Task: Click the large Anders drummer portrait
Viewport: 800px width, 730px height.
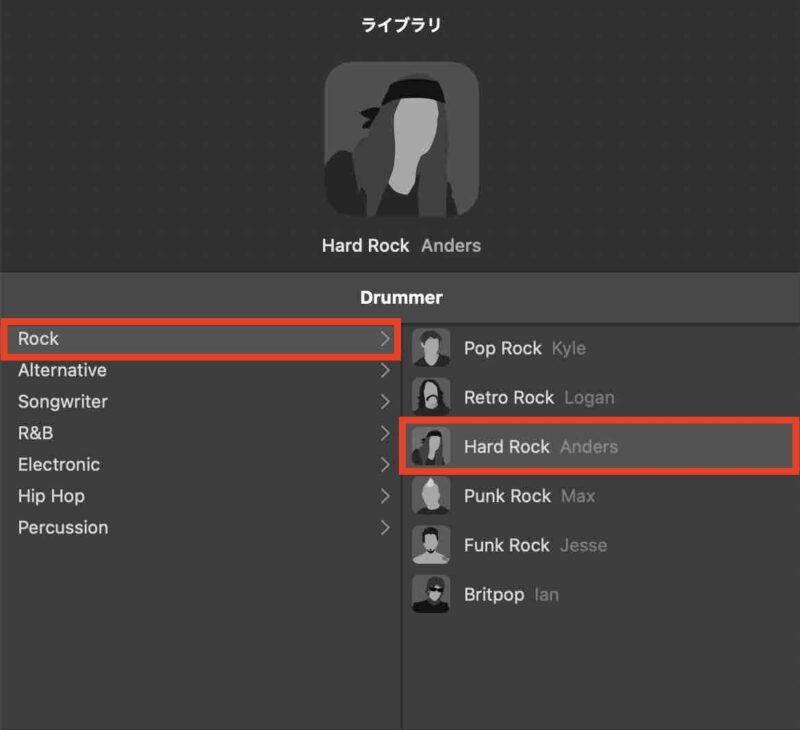Action: coord(402,139)
